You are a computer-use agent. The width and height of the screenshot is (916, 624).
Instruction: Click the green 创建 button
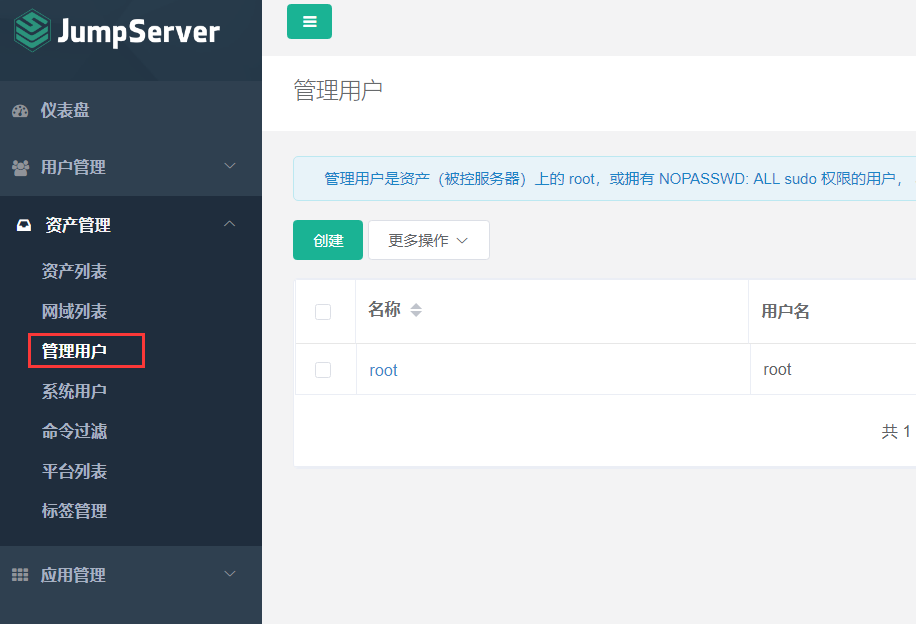(328, 240)
